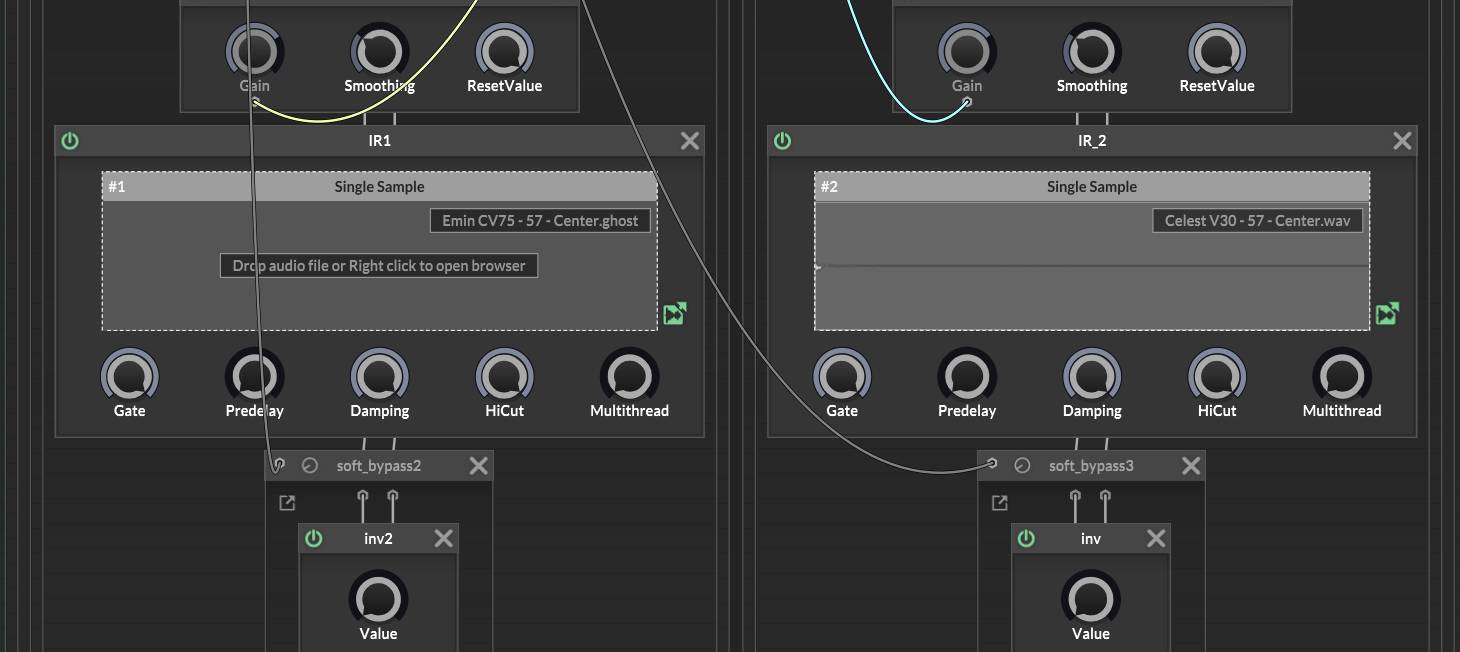Click the clock icon on soft_bypass3 header
This screenshot has height=652, width=1460.
tap(1022, 466)
